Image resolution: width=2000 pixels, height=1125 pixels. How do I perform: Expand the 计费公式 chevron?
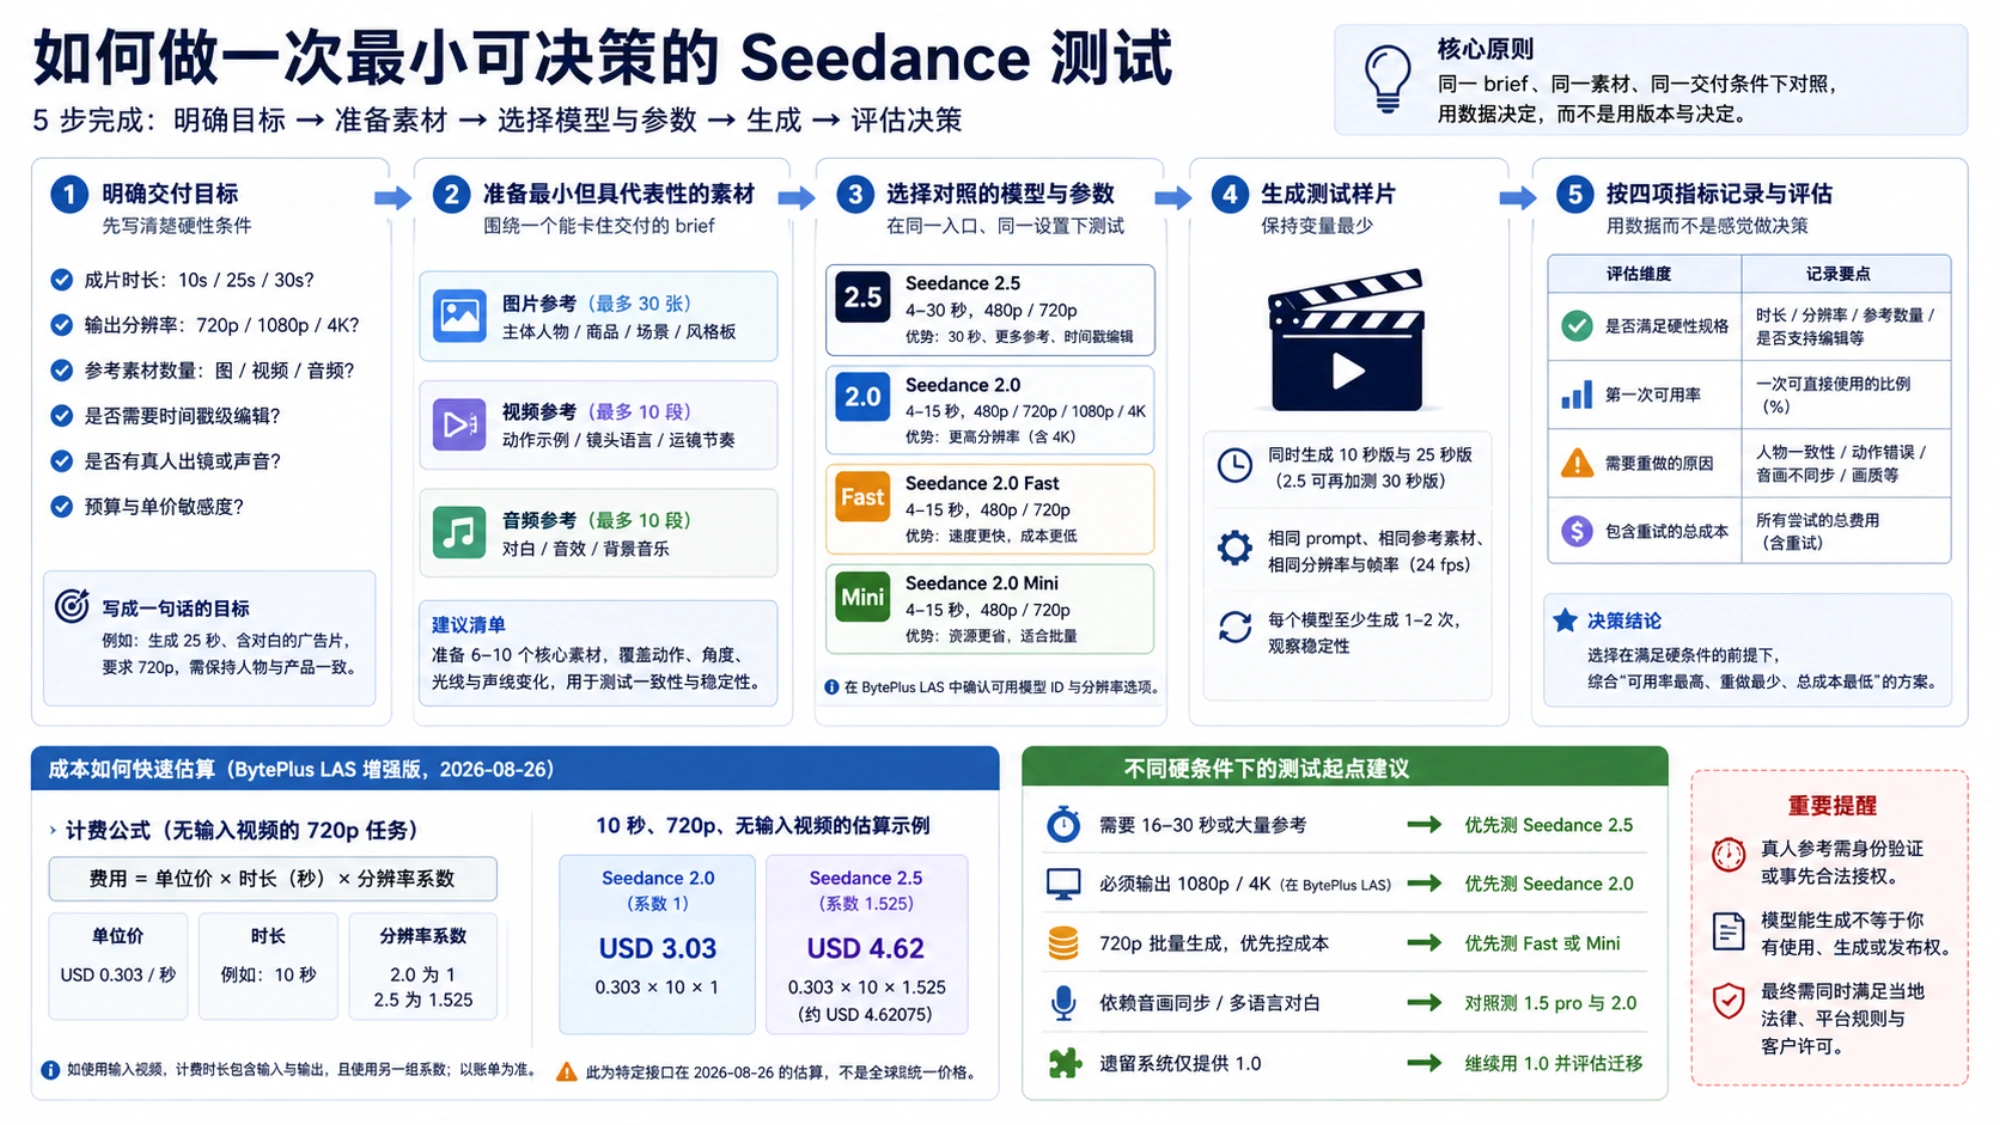point(53,830)
